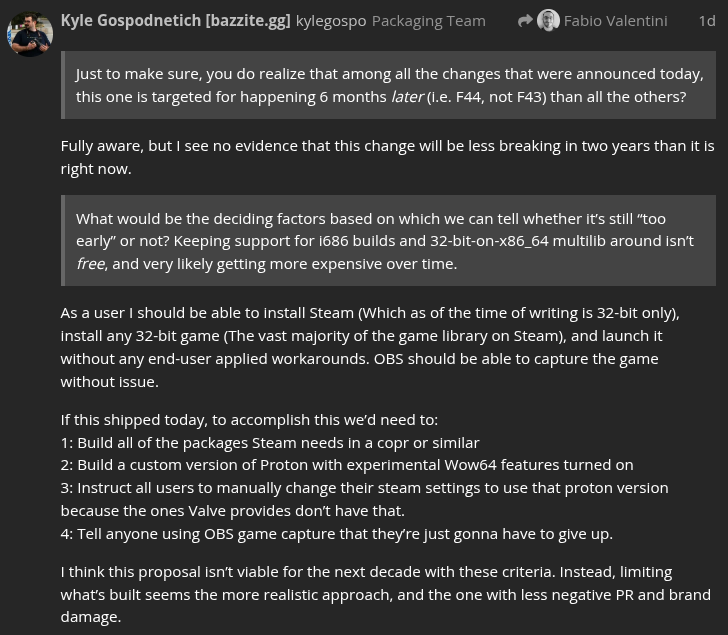Viewport: 728px width, 635px height.
Task: Click step 1 about building Steam packages
Action: pyautogui.click(x=270, y=442)
